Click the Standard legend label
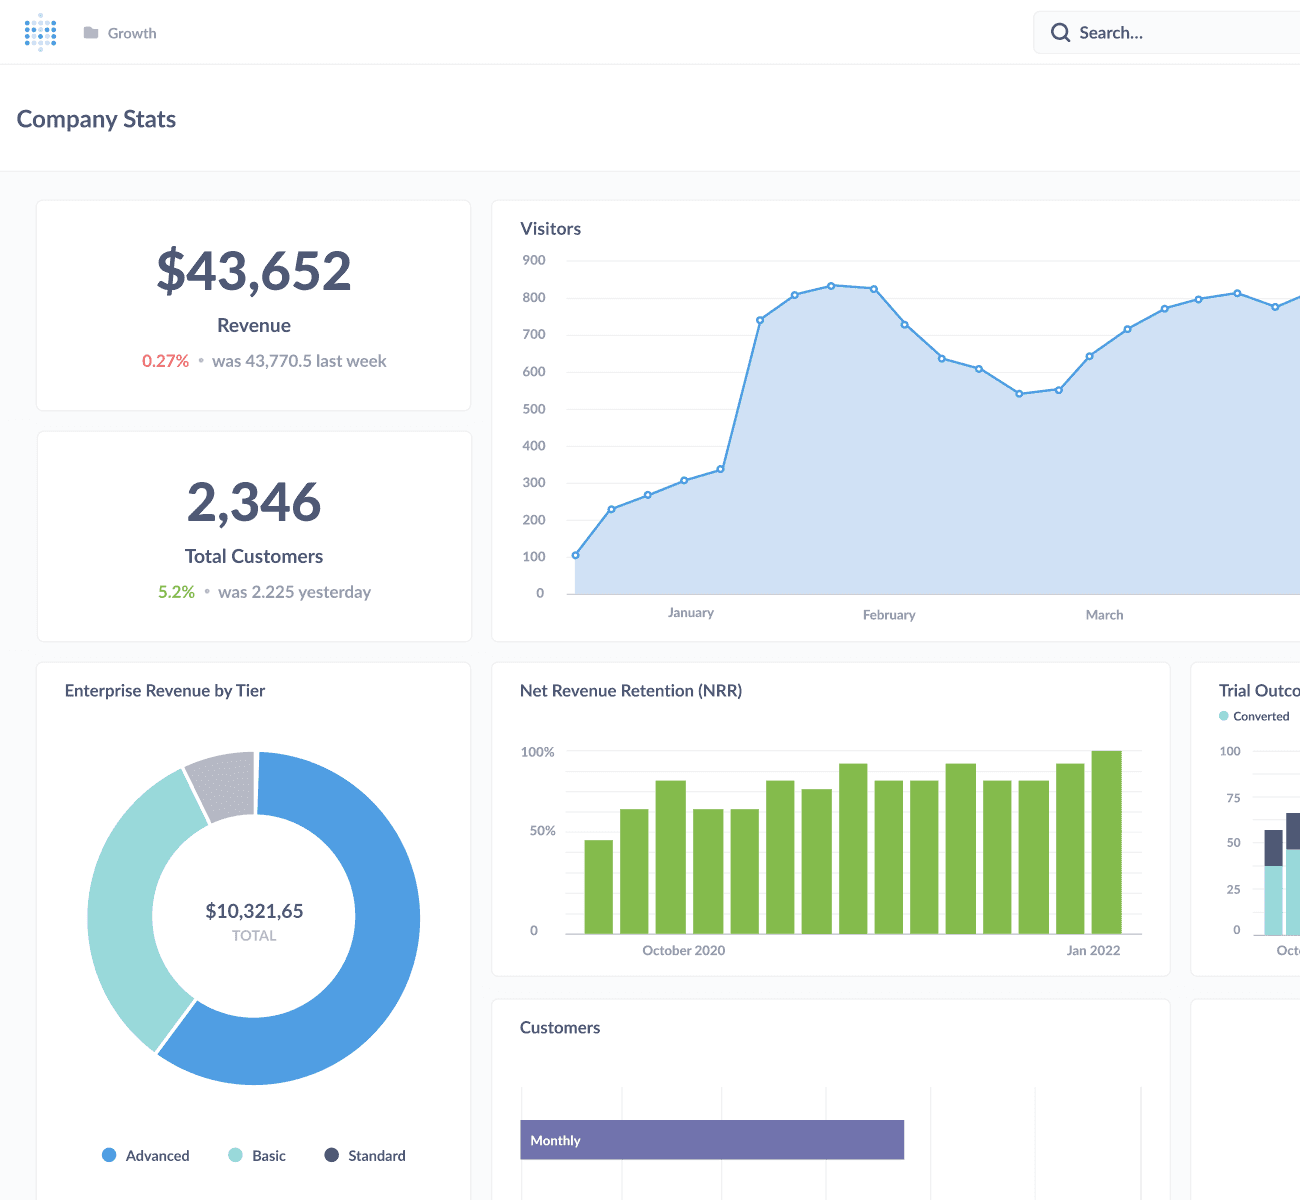The height and width of the screenshot is (1200, 1300). pyautogui.click(x=377, y=1156)
